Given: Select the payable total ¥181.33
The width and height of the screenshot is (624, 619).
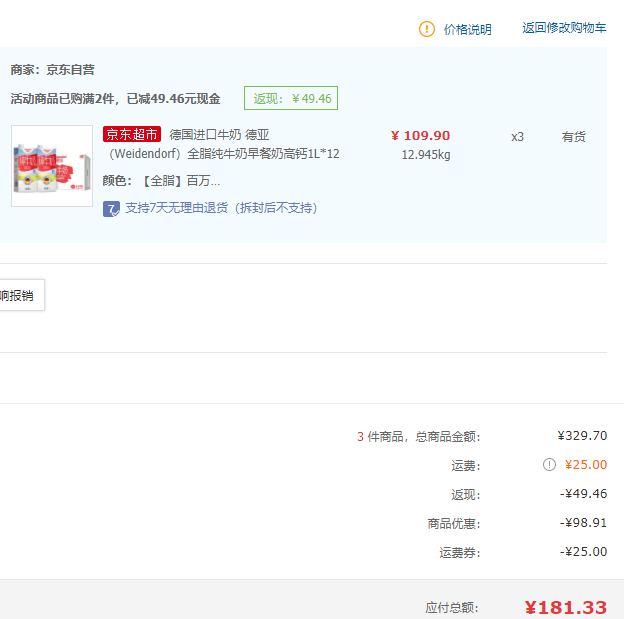Looking at the screenshot, I should coord(566,607).
